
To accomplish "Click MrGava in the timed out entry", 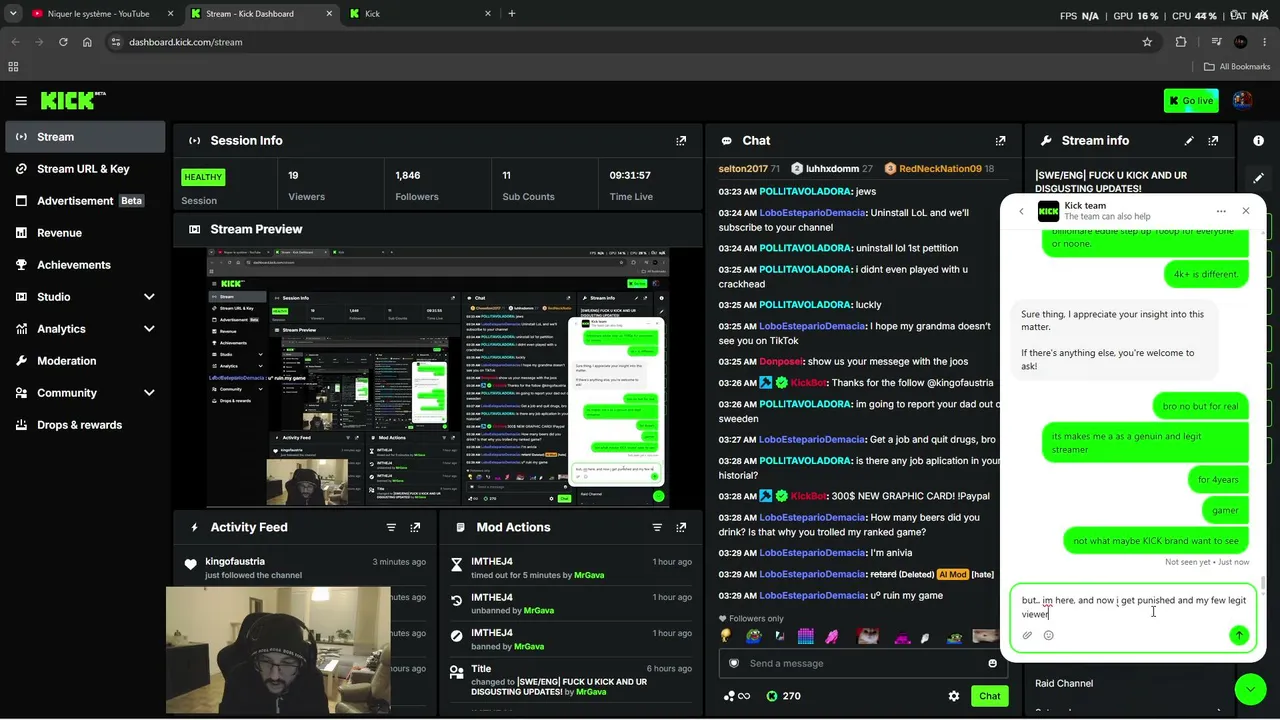I will (589, 576).
